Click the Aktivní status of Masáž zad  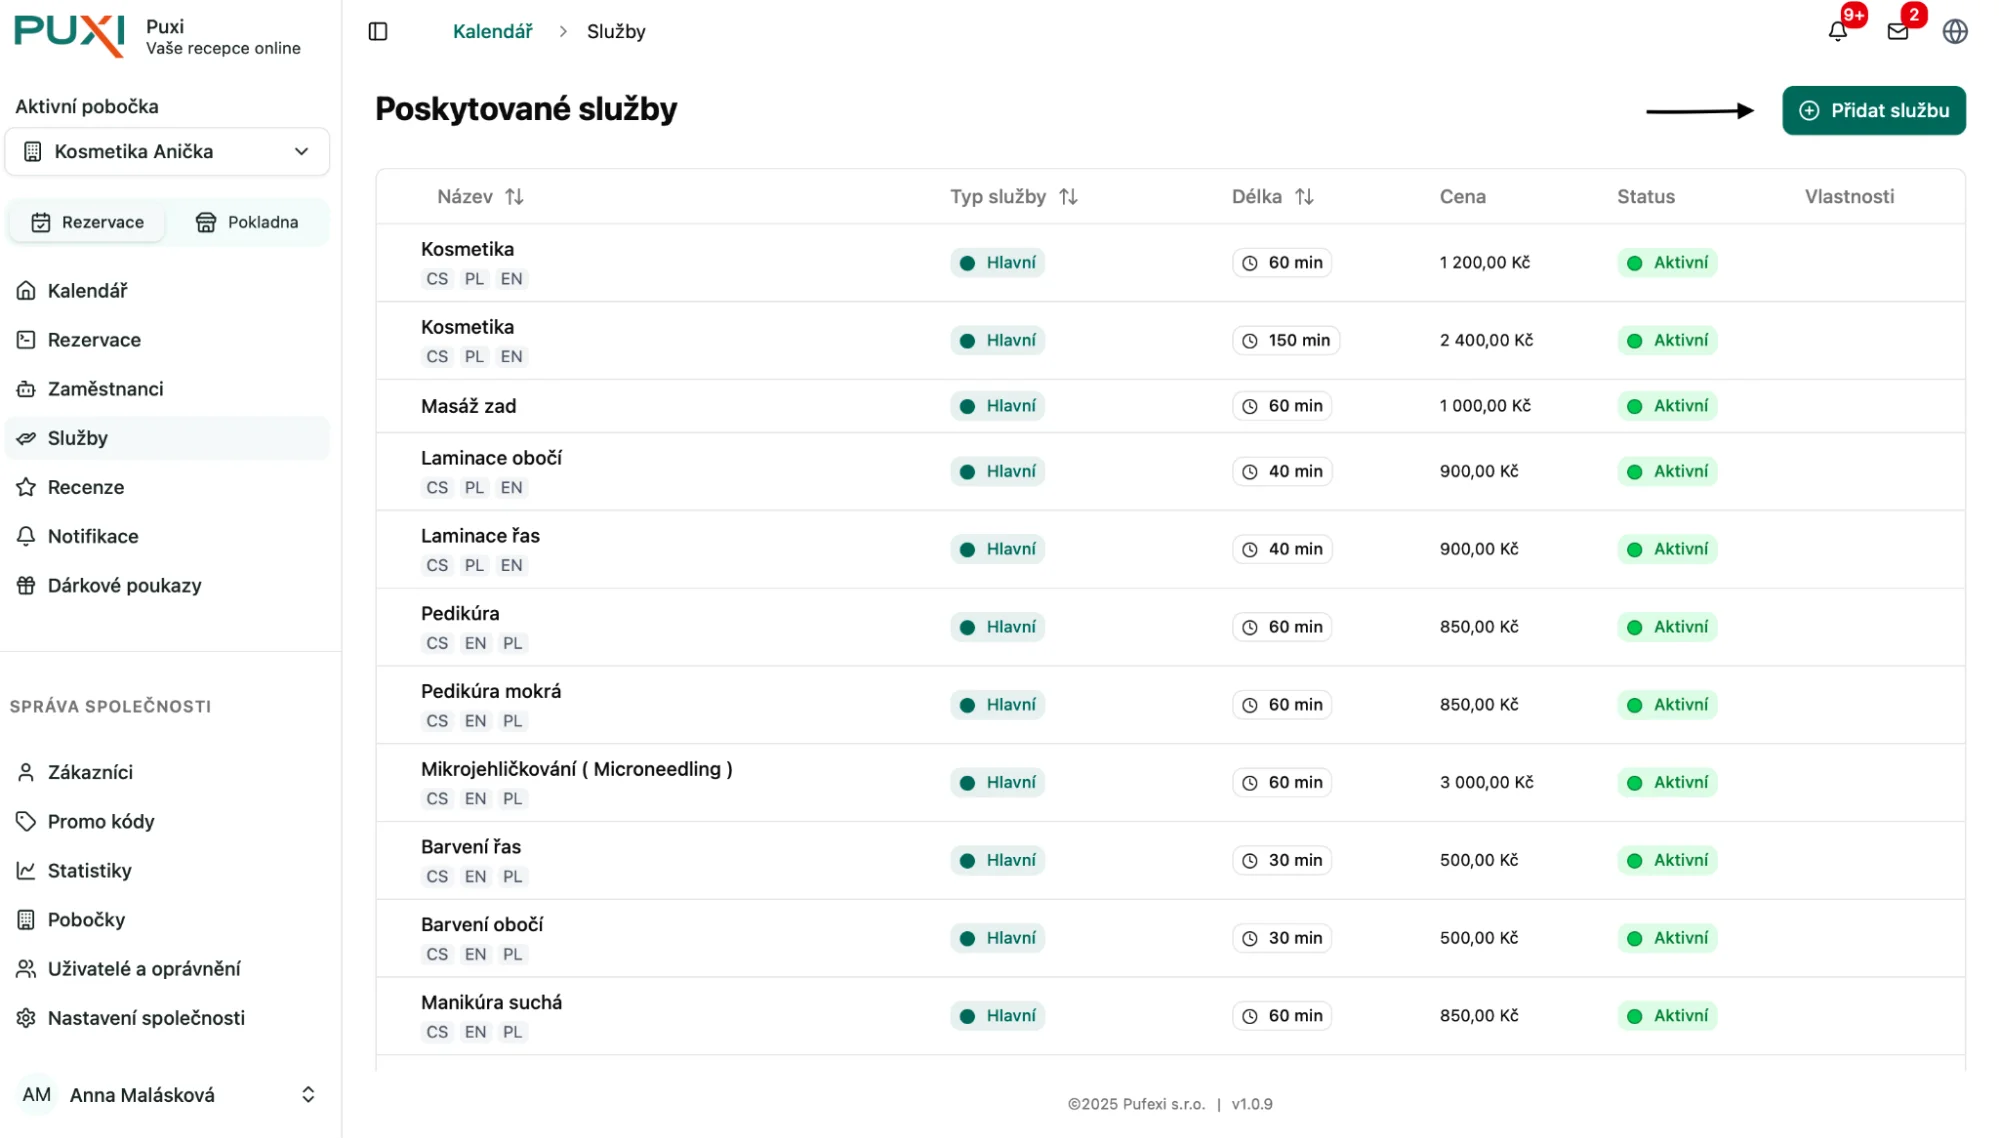(x=1667, y=406)
